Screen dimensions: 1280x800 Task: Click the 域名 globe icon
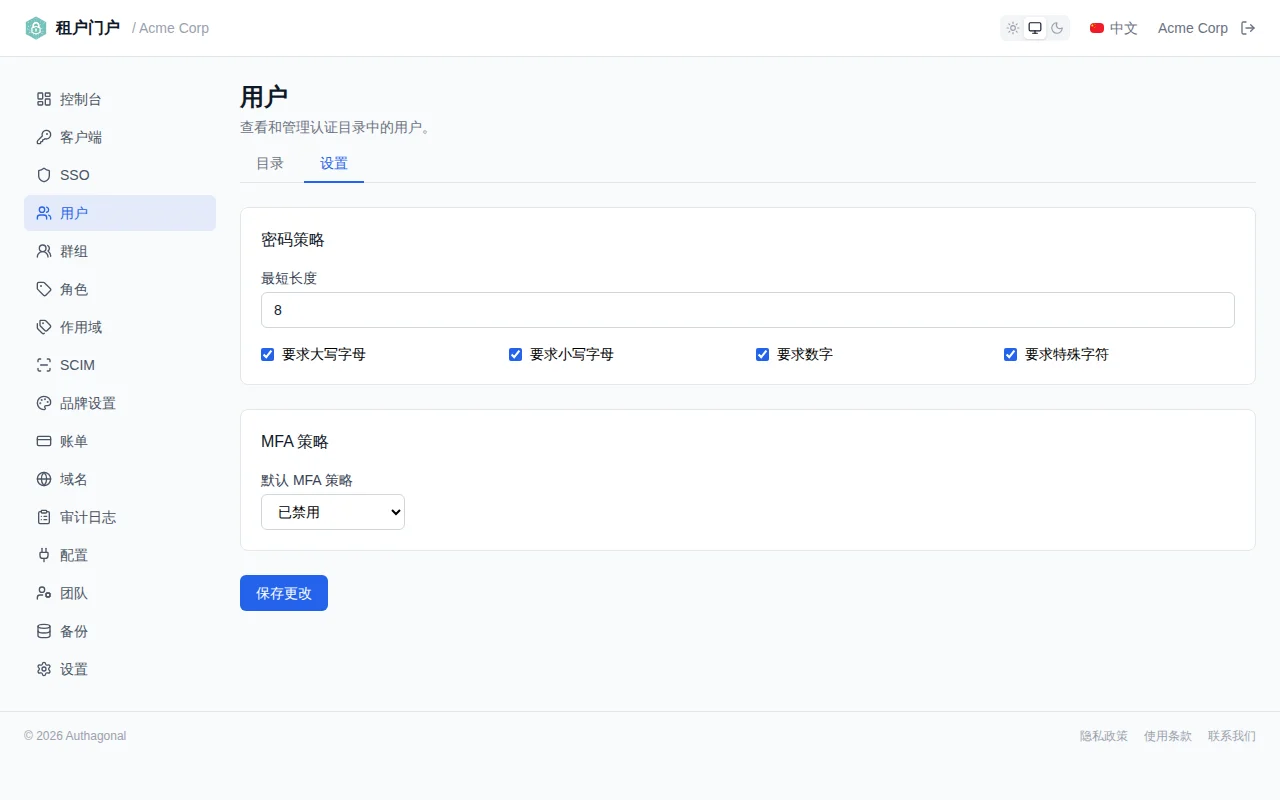(44, 479)
